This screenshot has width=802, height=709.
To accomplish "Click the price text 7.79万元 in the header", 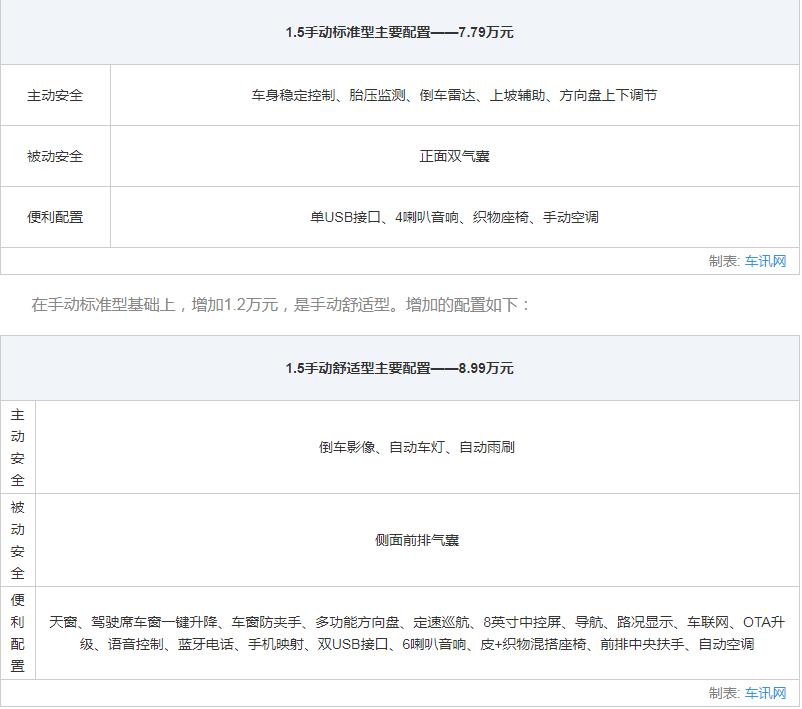I will 485,33.
